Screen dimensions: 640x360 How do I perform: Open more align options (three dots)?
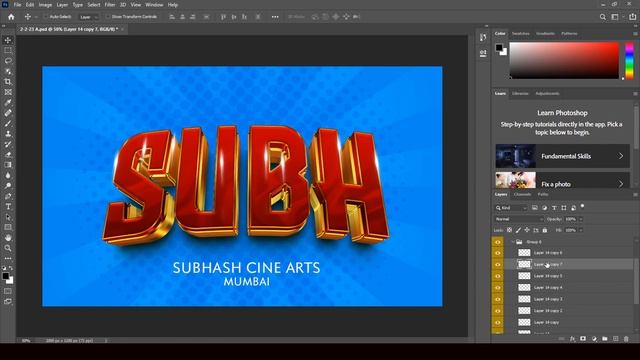pos(275,17)
